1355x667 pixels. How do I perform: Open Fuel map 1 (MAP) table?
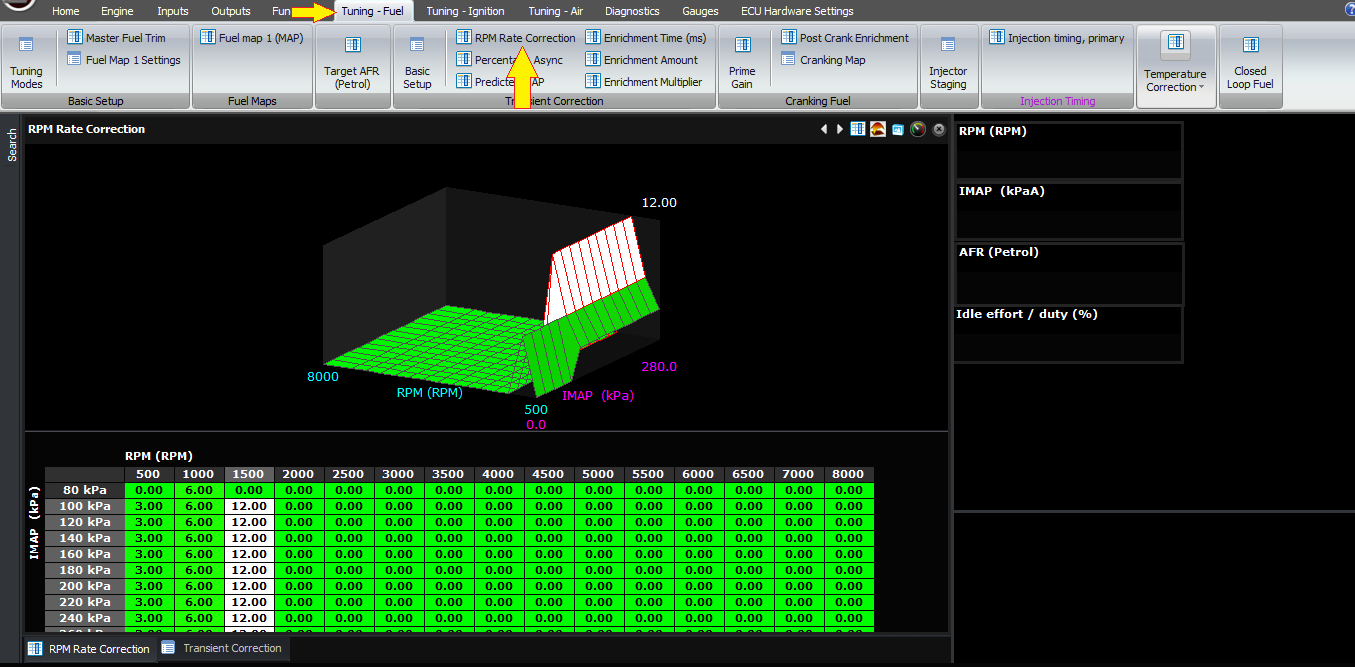[x=251, y=38]
